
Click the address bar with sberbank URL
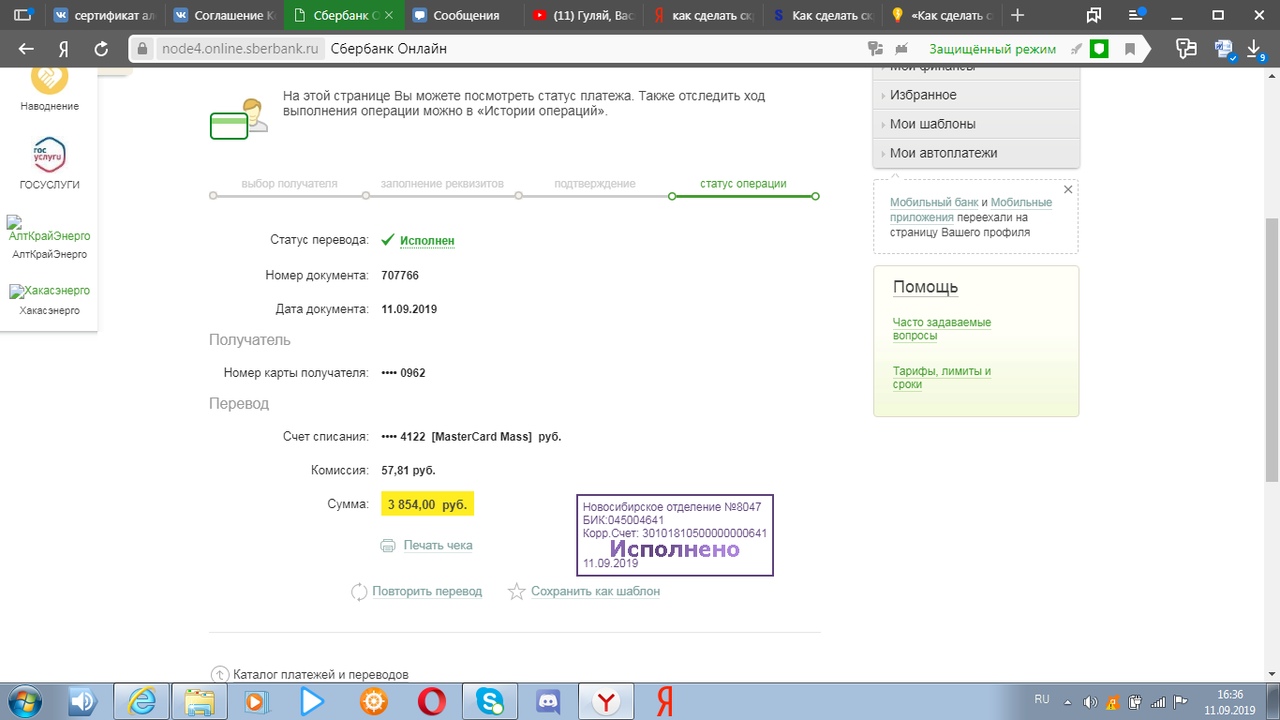pyautogui.click(x=500, y=49)
